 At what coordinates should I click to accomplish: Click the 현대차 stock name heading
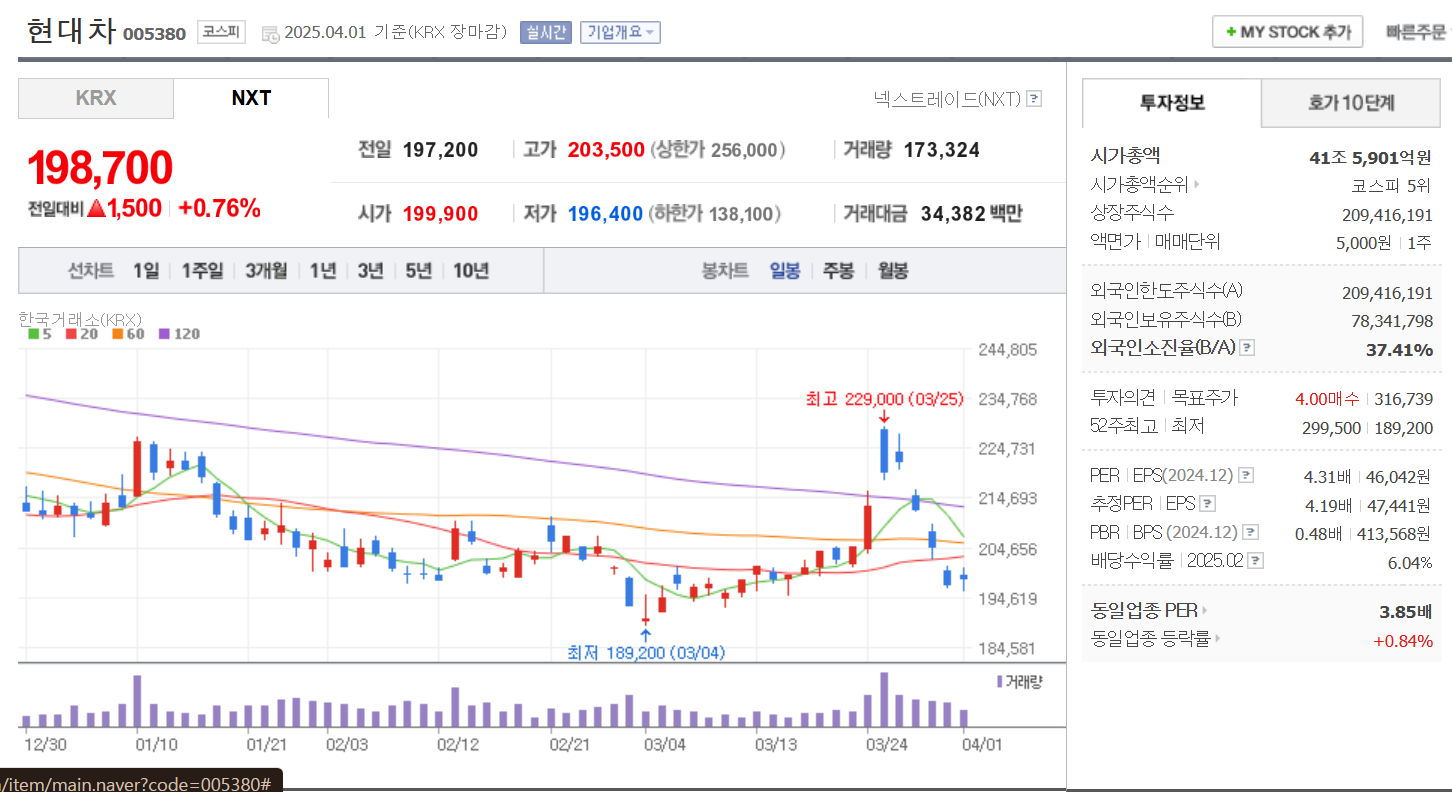click(71, 31)
